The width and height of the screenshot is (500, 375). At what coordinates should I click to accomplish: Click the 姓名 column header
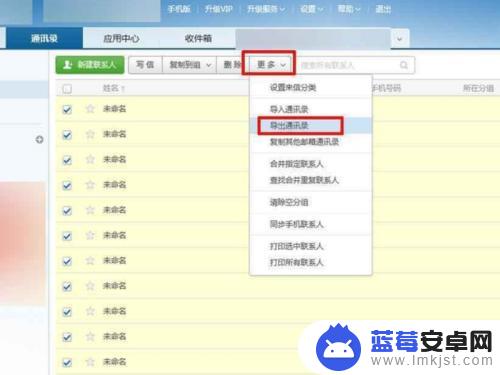pos(111,88)
